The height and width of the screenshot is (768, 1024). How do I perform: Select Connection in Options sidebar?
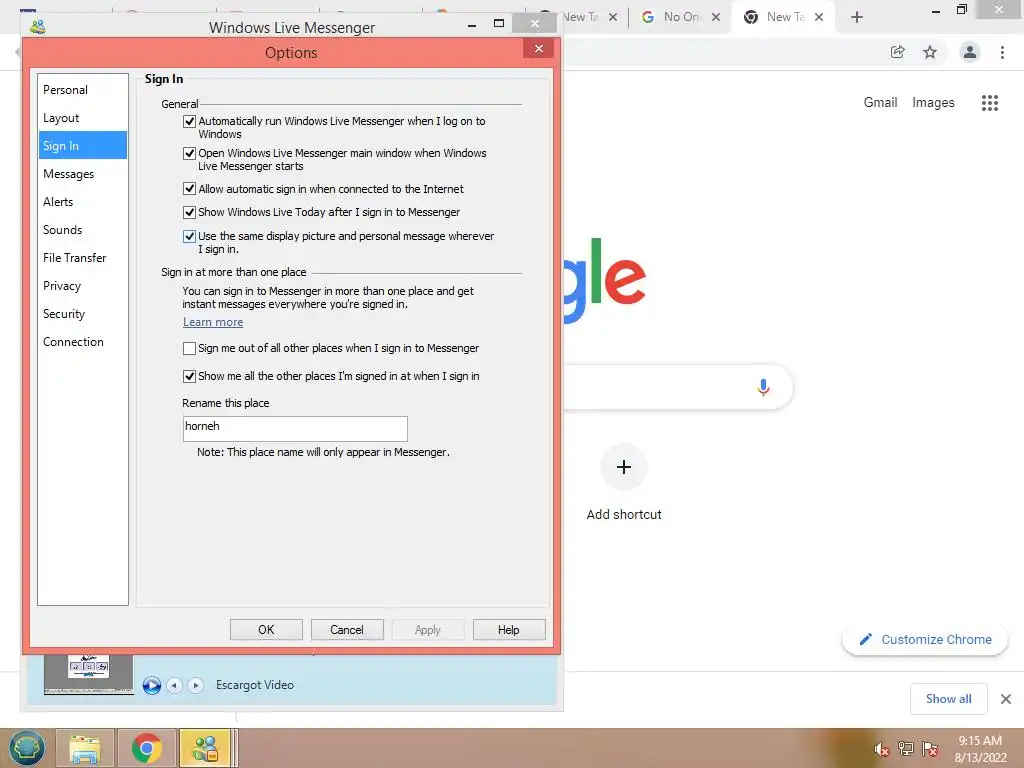click(82, 342)
